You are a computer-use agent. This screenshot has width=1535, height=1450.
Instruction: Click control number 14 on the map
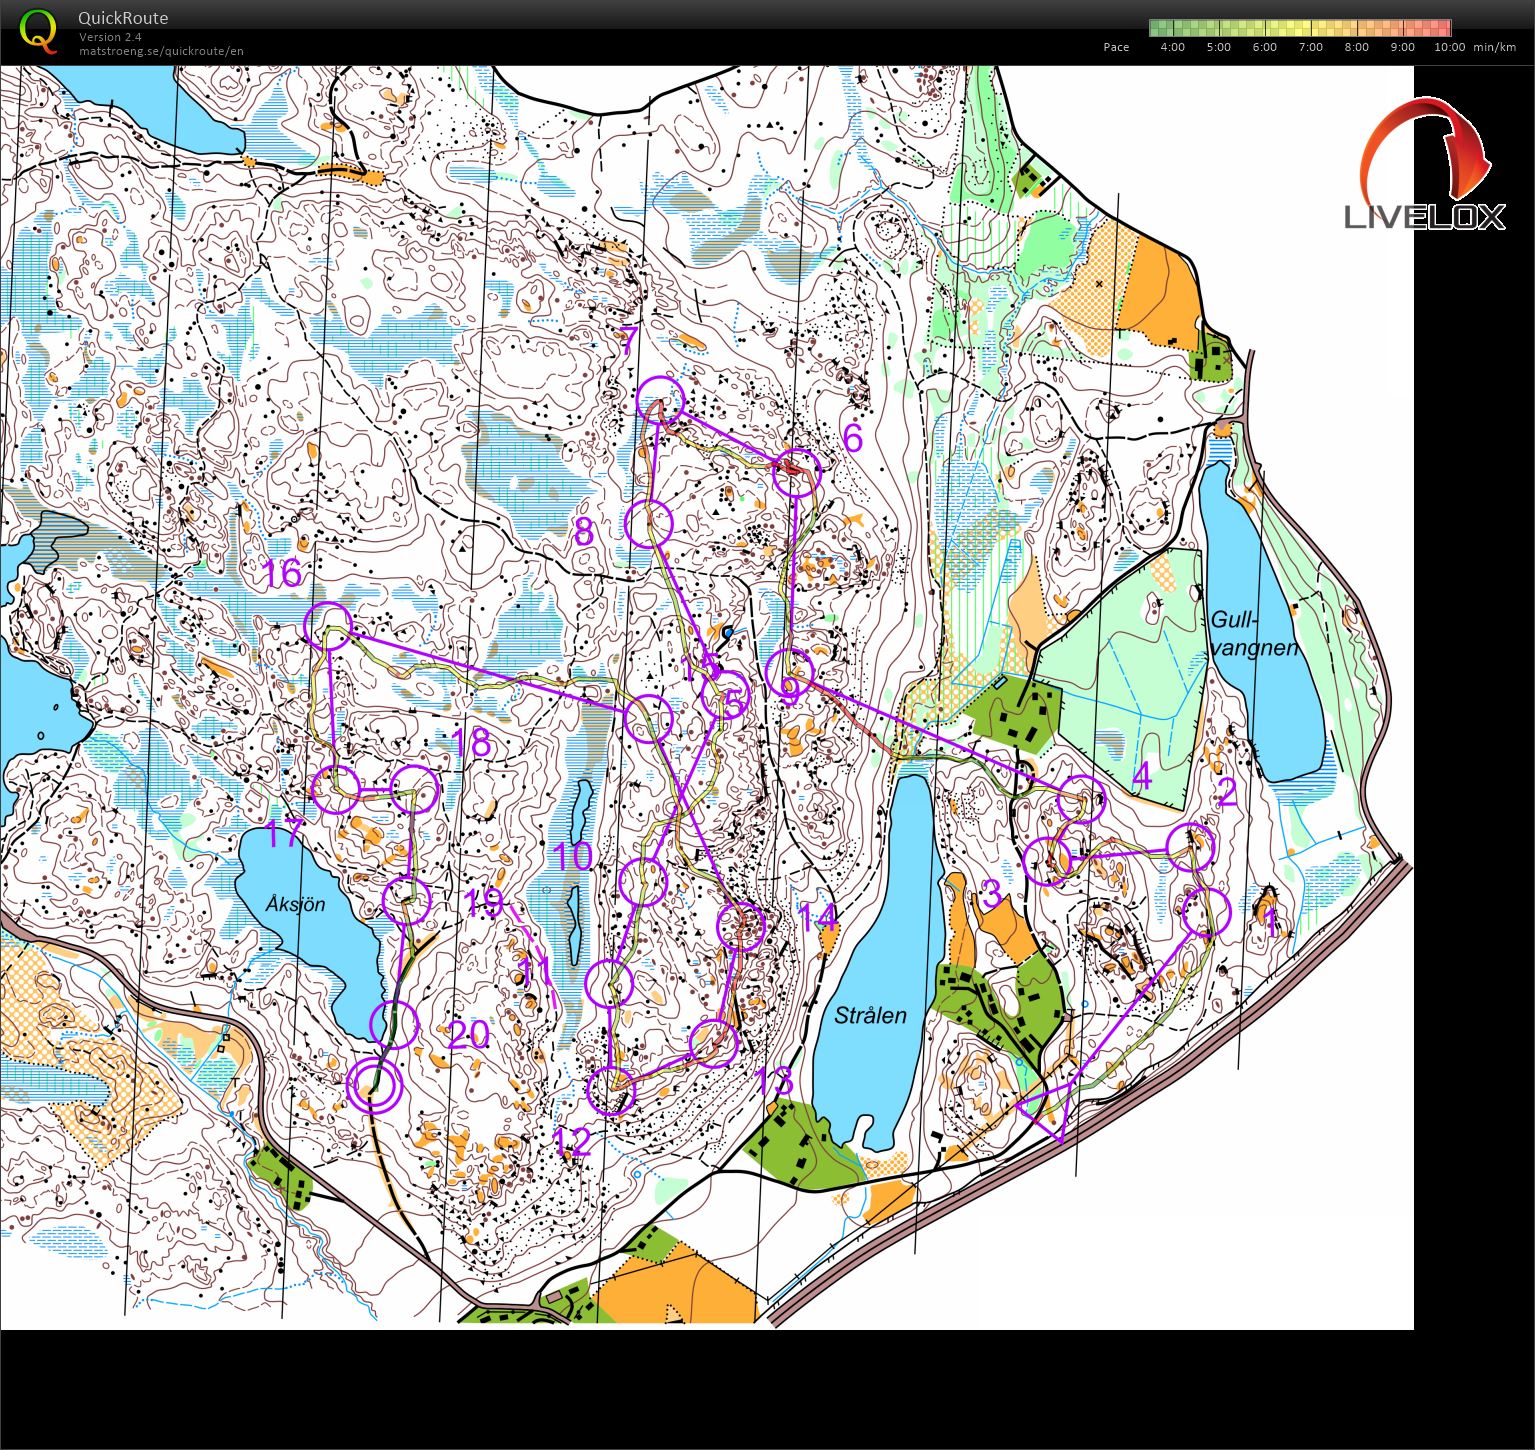[817, 917]
